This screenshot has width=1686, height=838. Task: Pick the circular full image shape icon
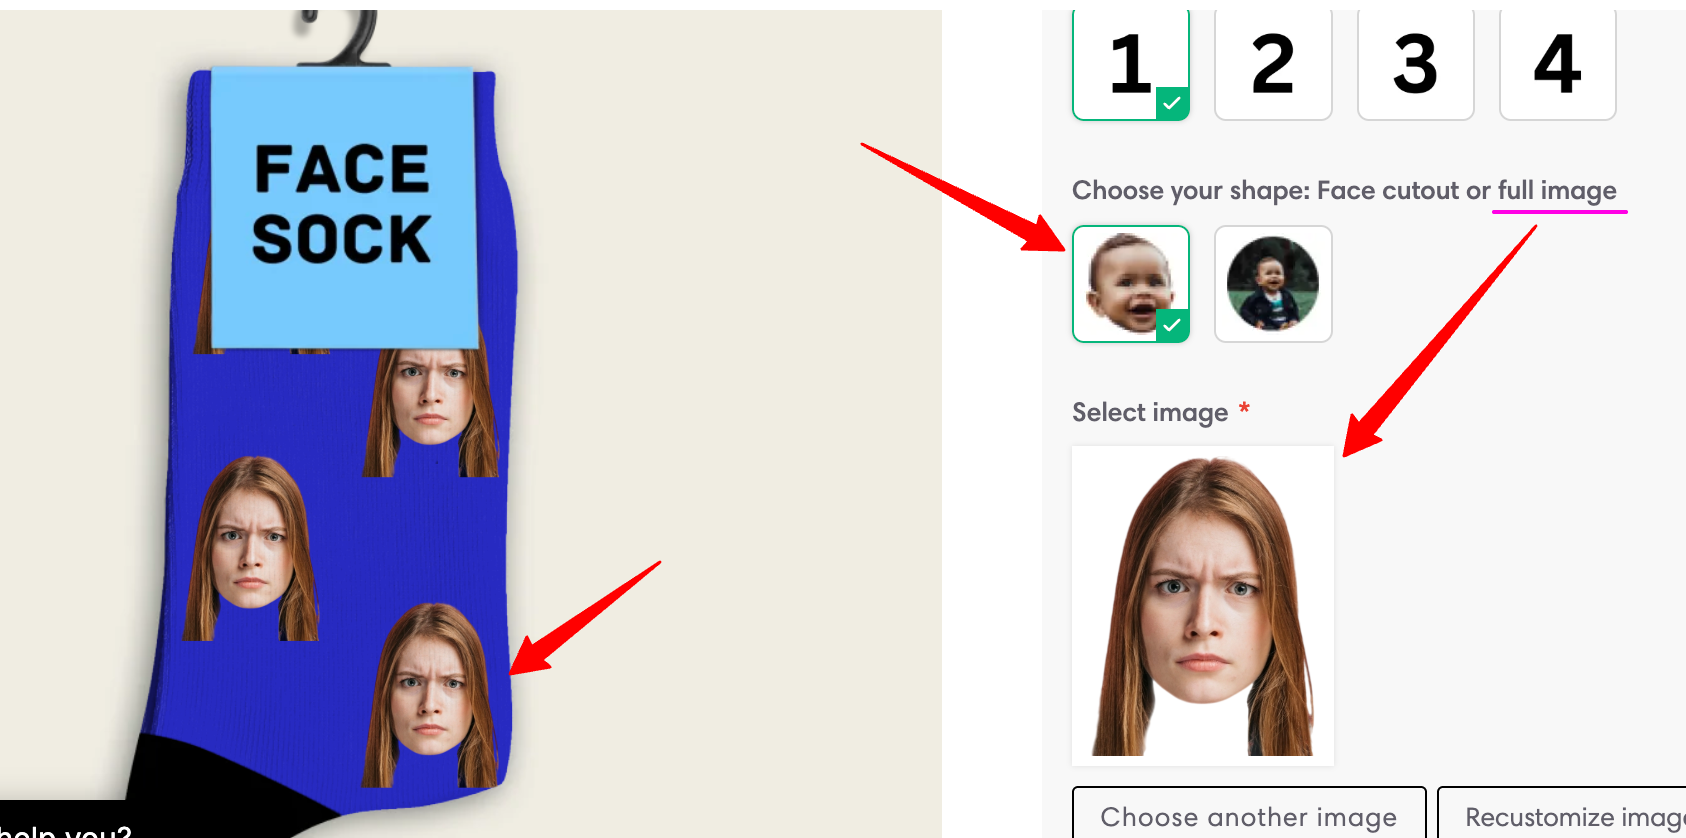point(1273,284)
